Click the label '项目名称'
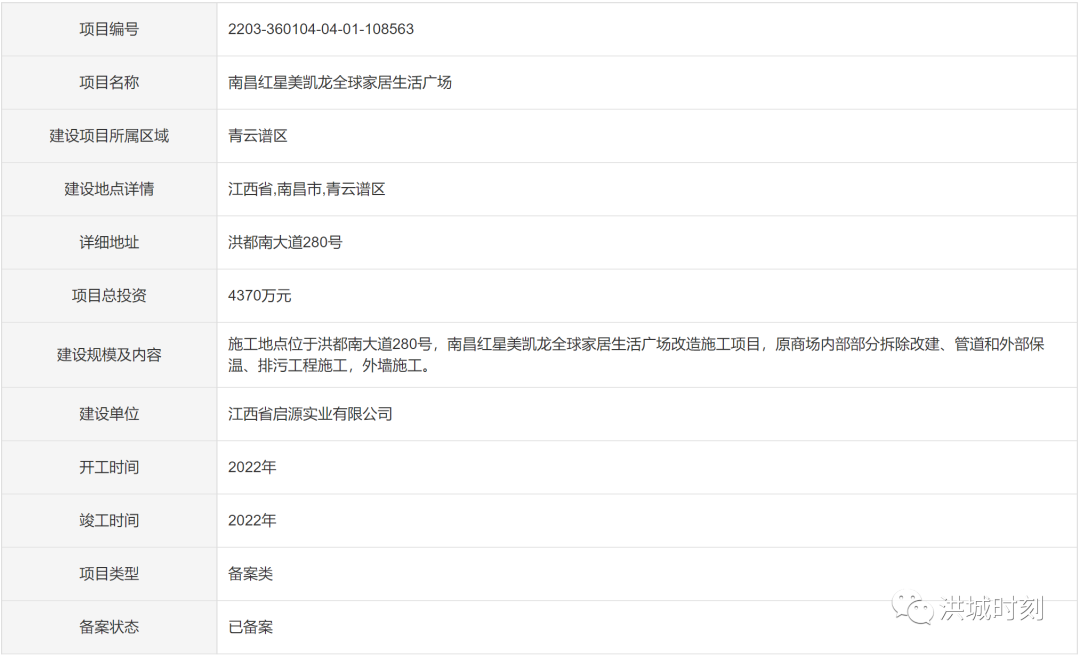Screen dimensions: 1080x656 tap(109, 82)
